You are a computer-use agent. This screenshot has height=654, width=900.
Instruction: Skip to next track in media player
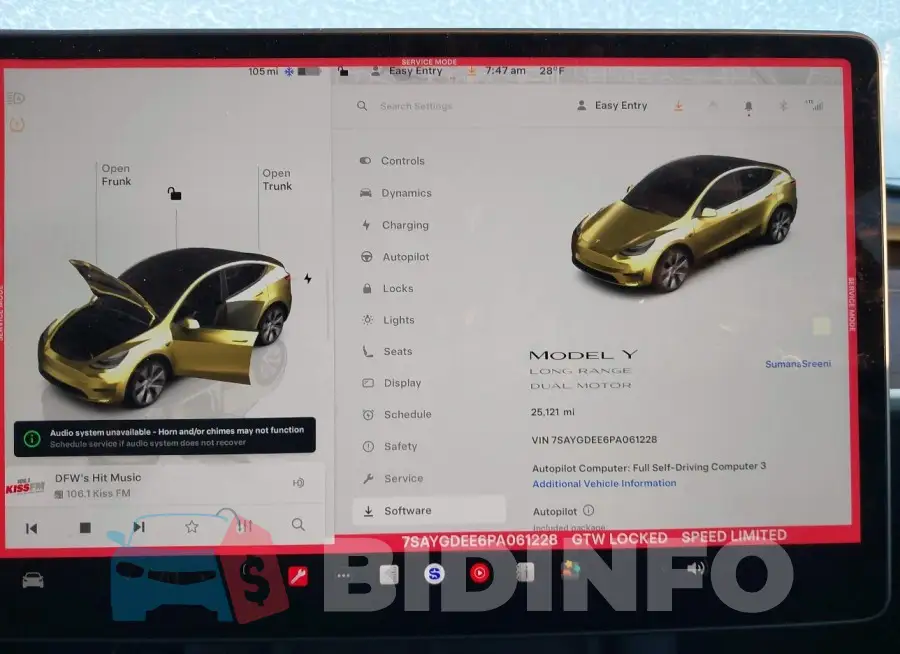pos(139,527)
